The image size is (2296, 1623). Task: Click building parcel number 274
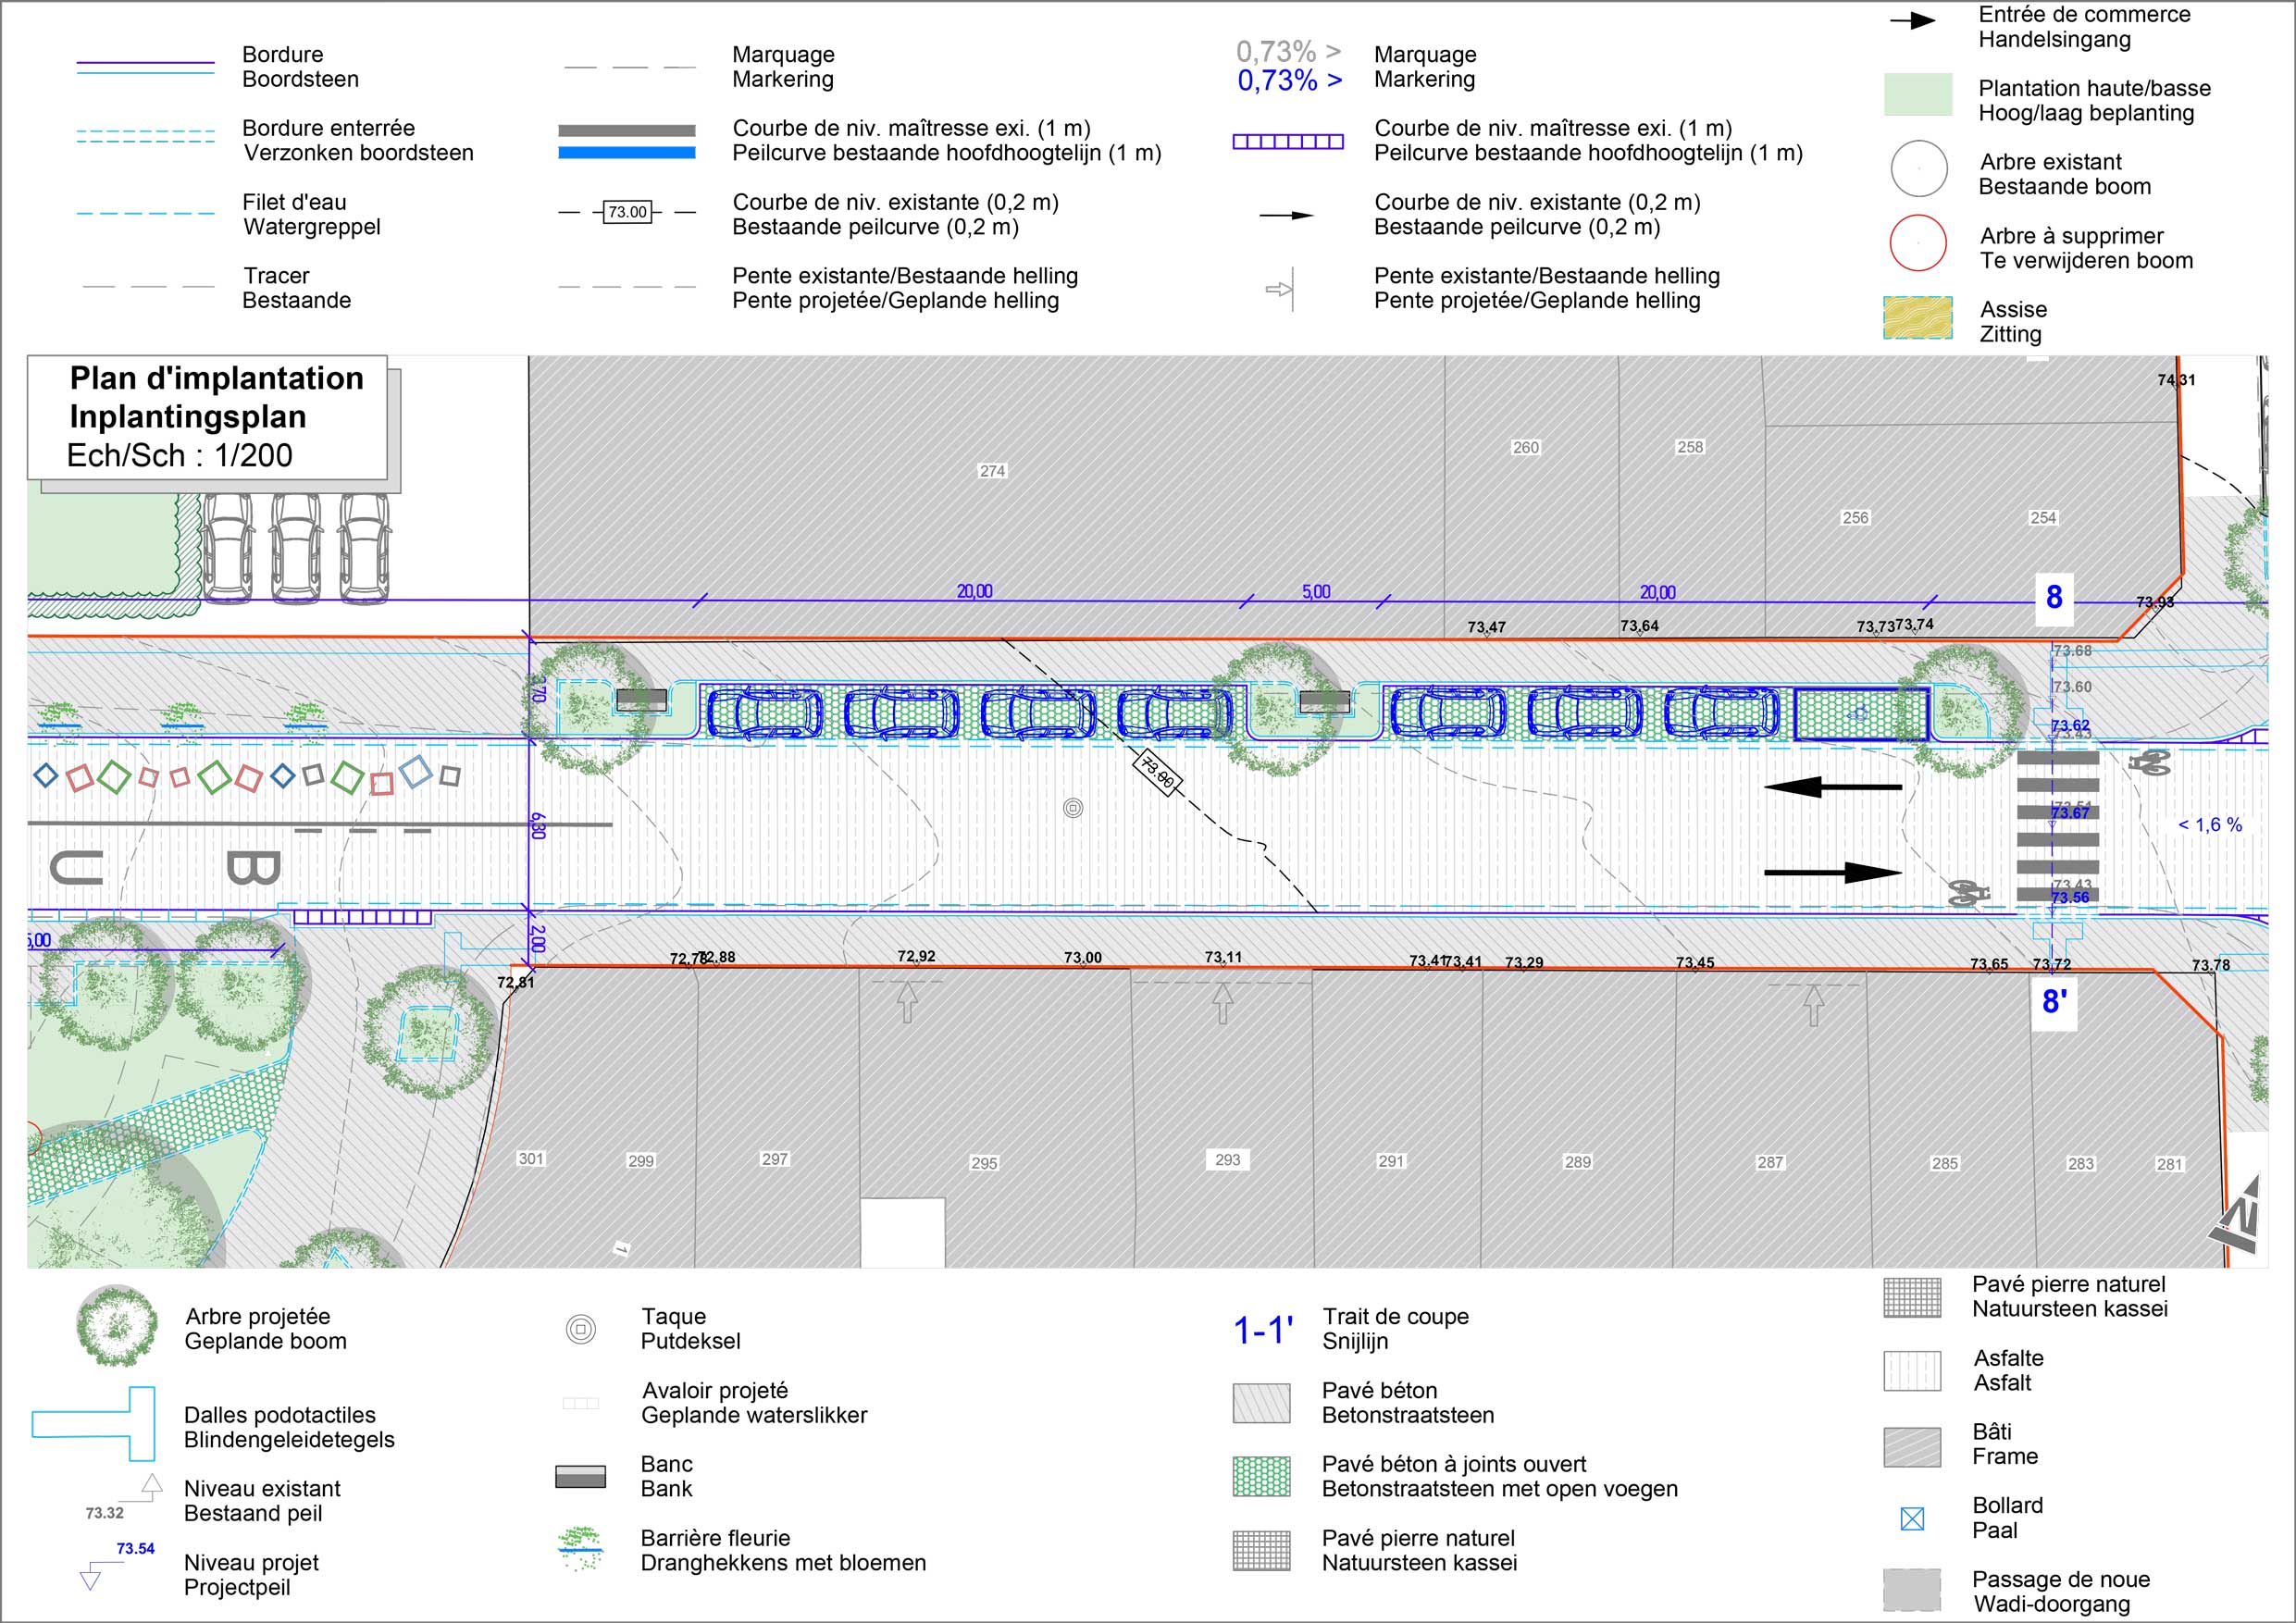992,471
